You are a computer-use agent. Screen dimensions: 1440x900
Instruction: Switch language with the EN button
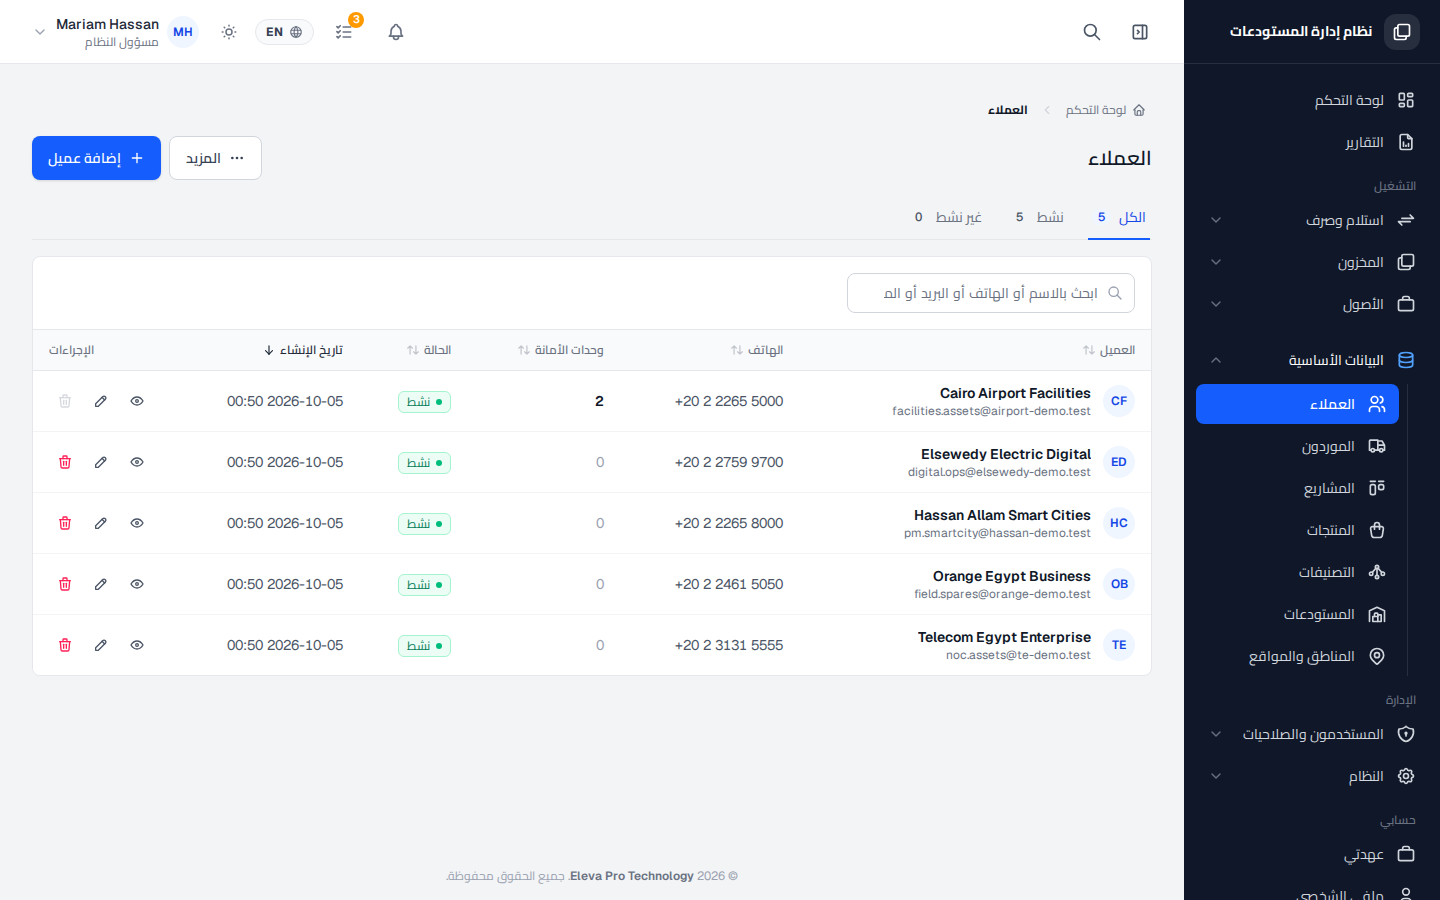point(284,32)
